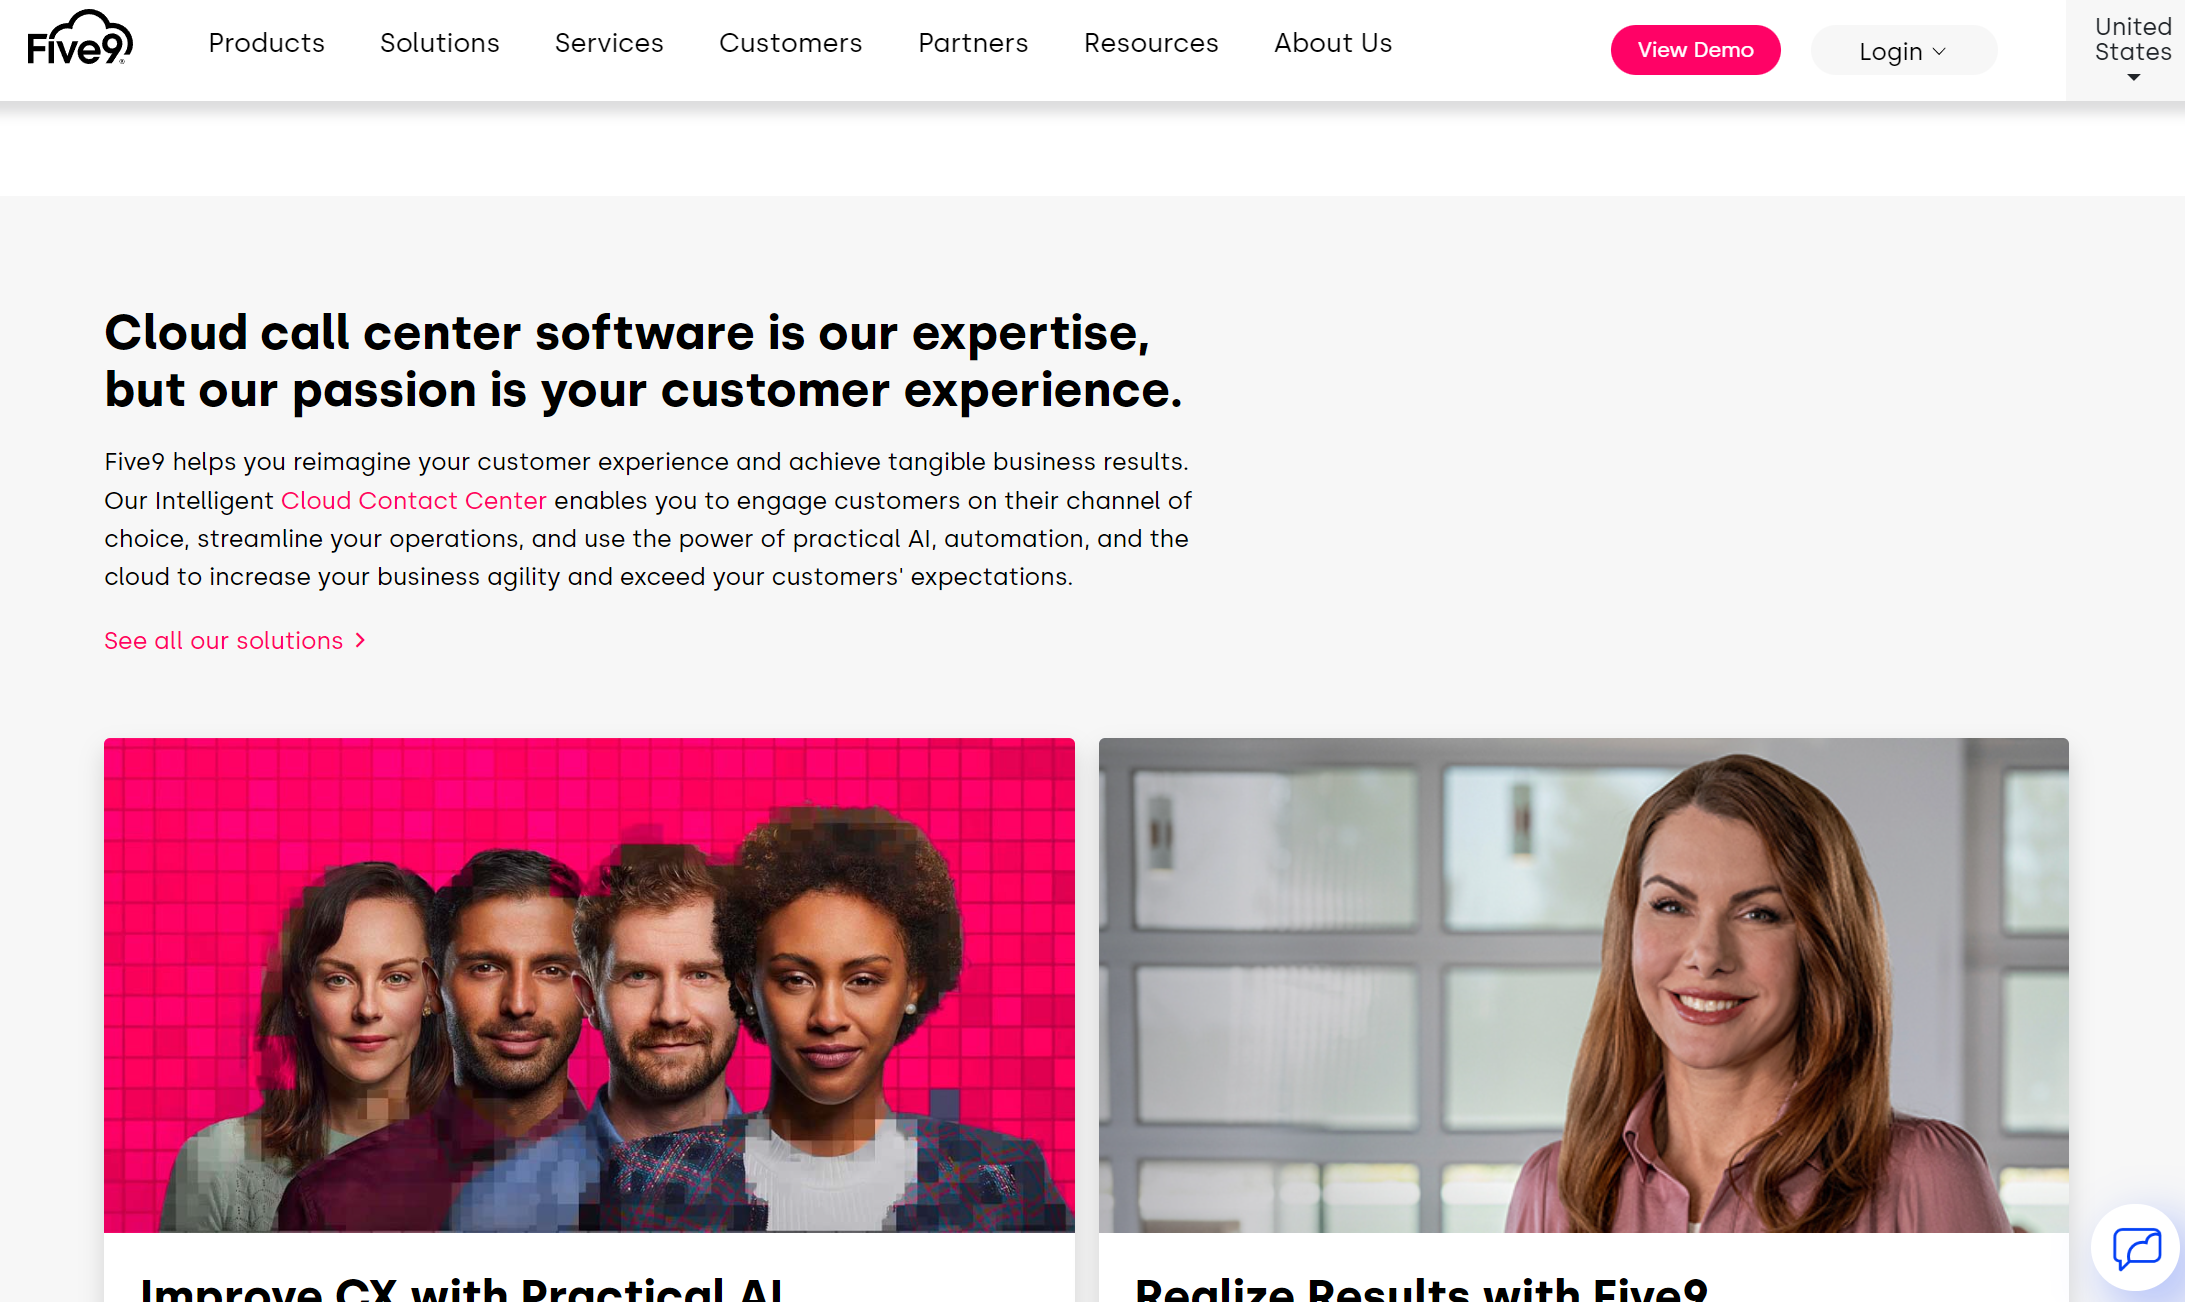
Task: Open the Solutions menu
Action: click(x=439, y=43)
